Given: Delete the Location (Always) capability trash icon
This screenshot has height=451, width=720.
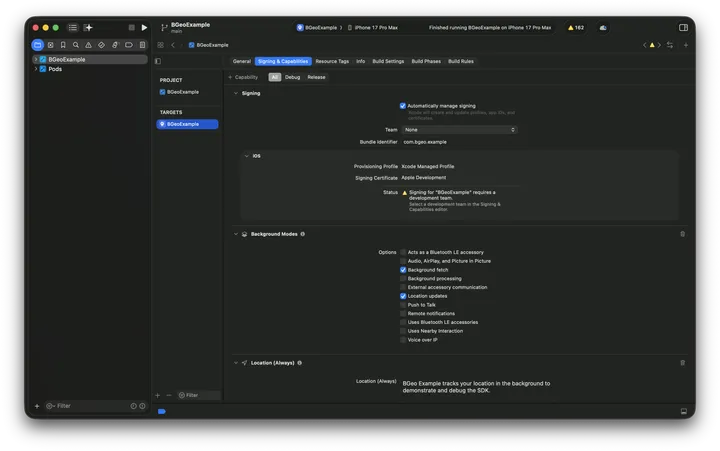Looking at the screenshot, I should [x=682, y=362].
